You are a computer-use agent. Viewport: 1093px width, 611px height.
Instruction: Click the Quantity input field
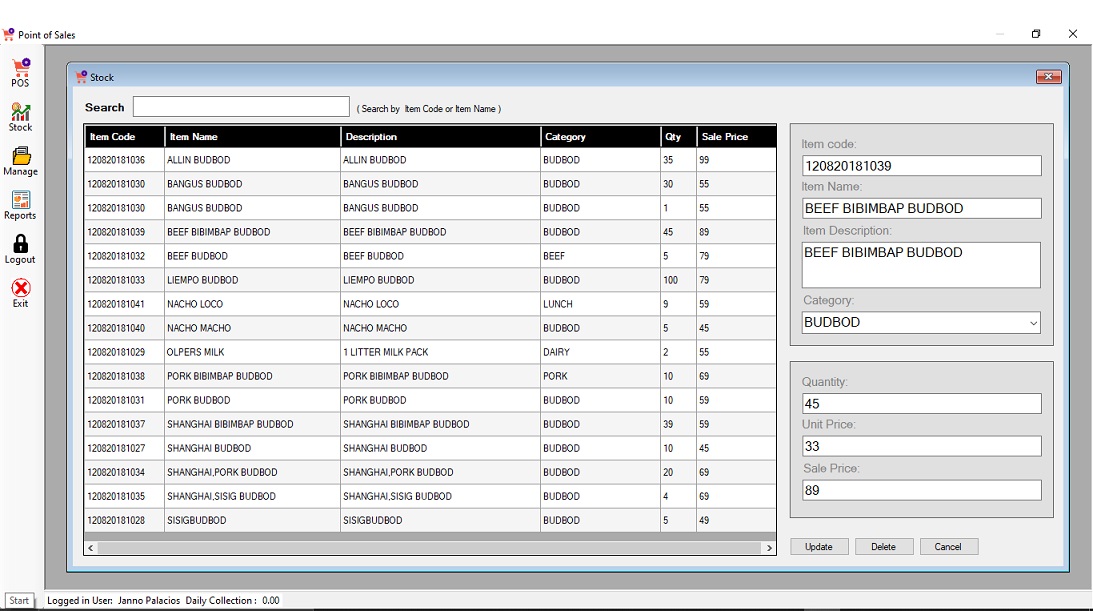tap(921, 404)
